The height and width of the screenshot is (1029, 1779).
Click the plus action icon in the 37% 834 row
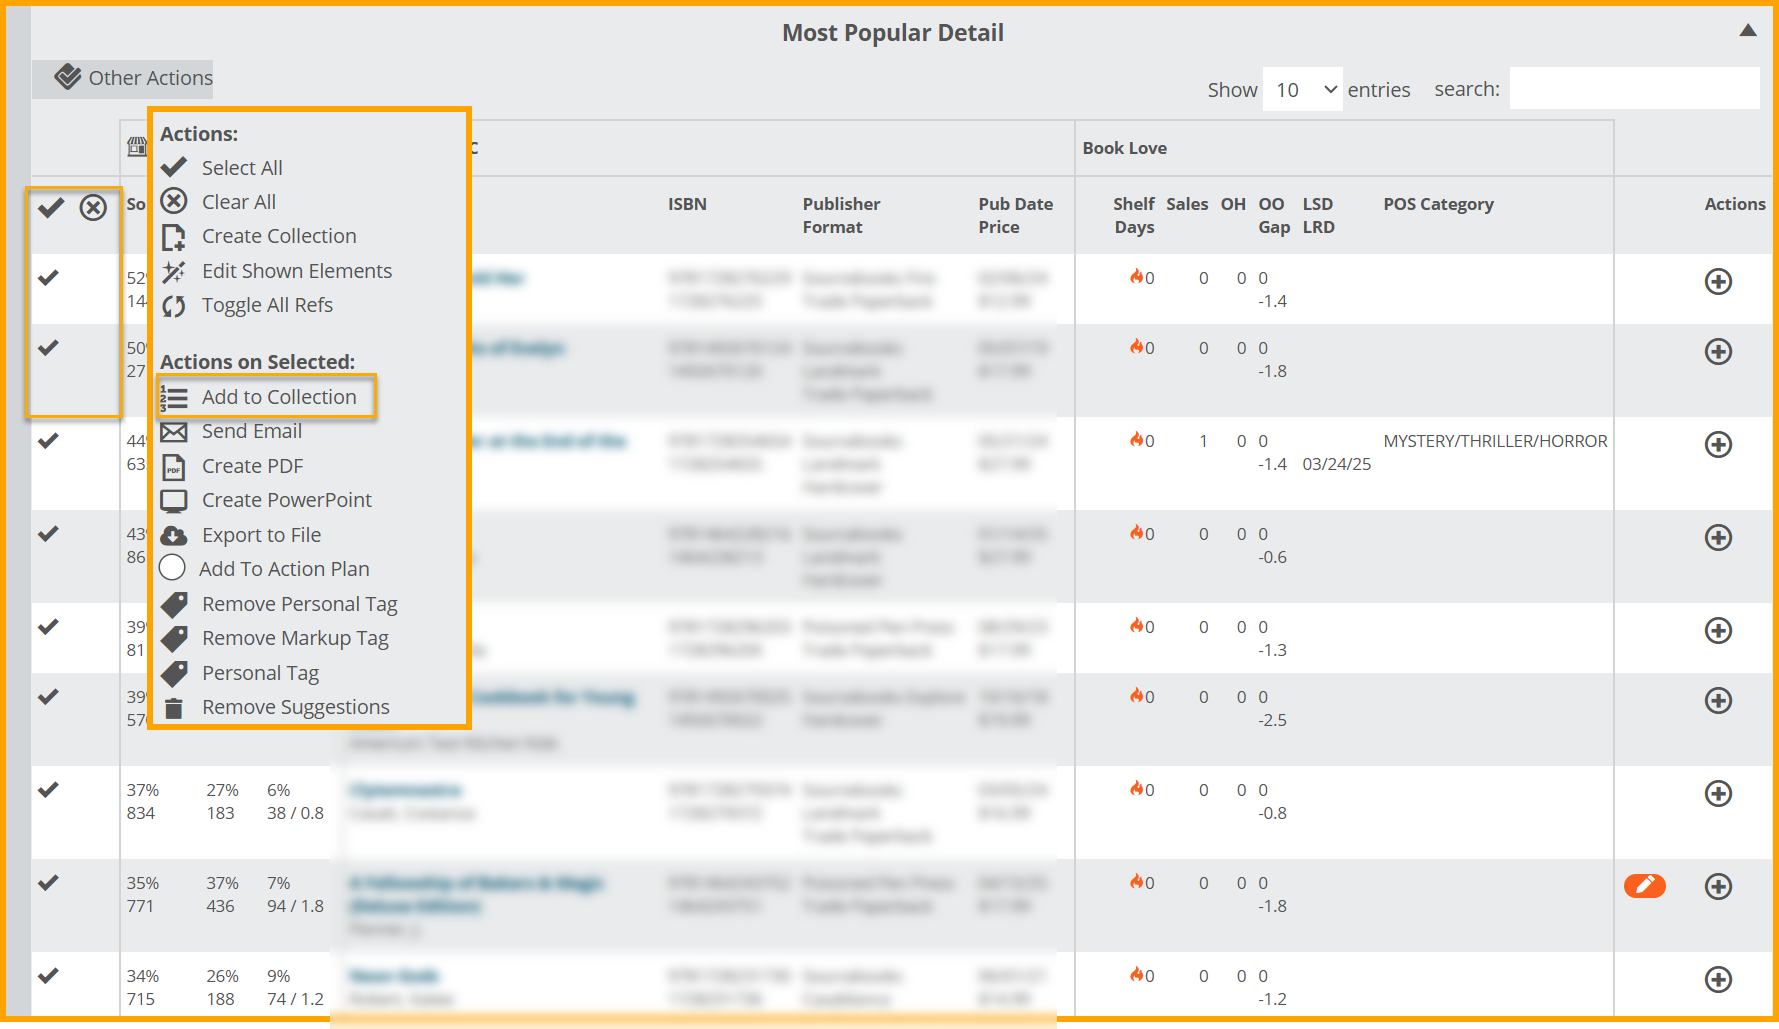tap(1718, 794)
